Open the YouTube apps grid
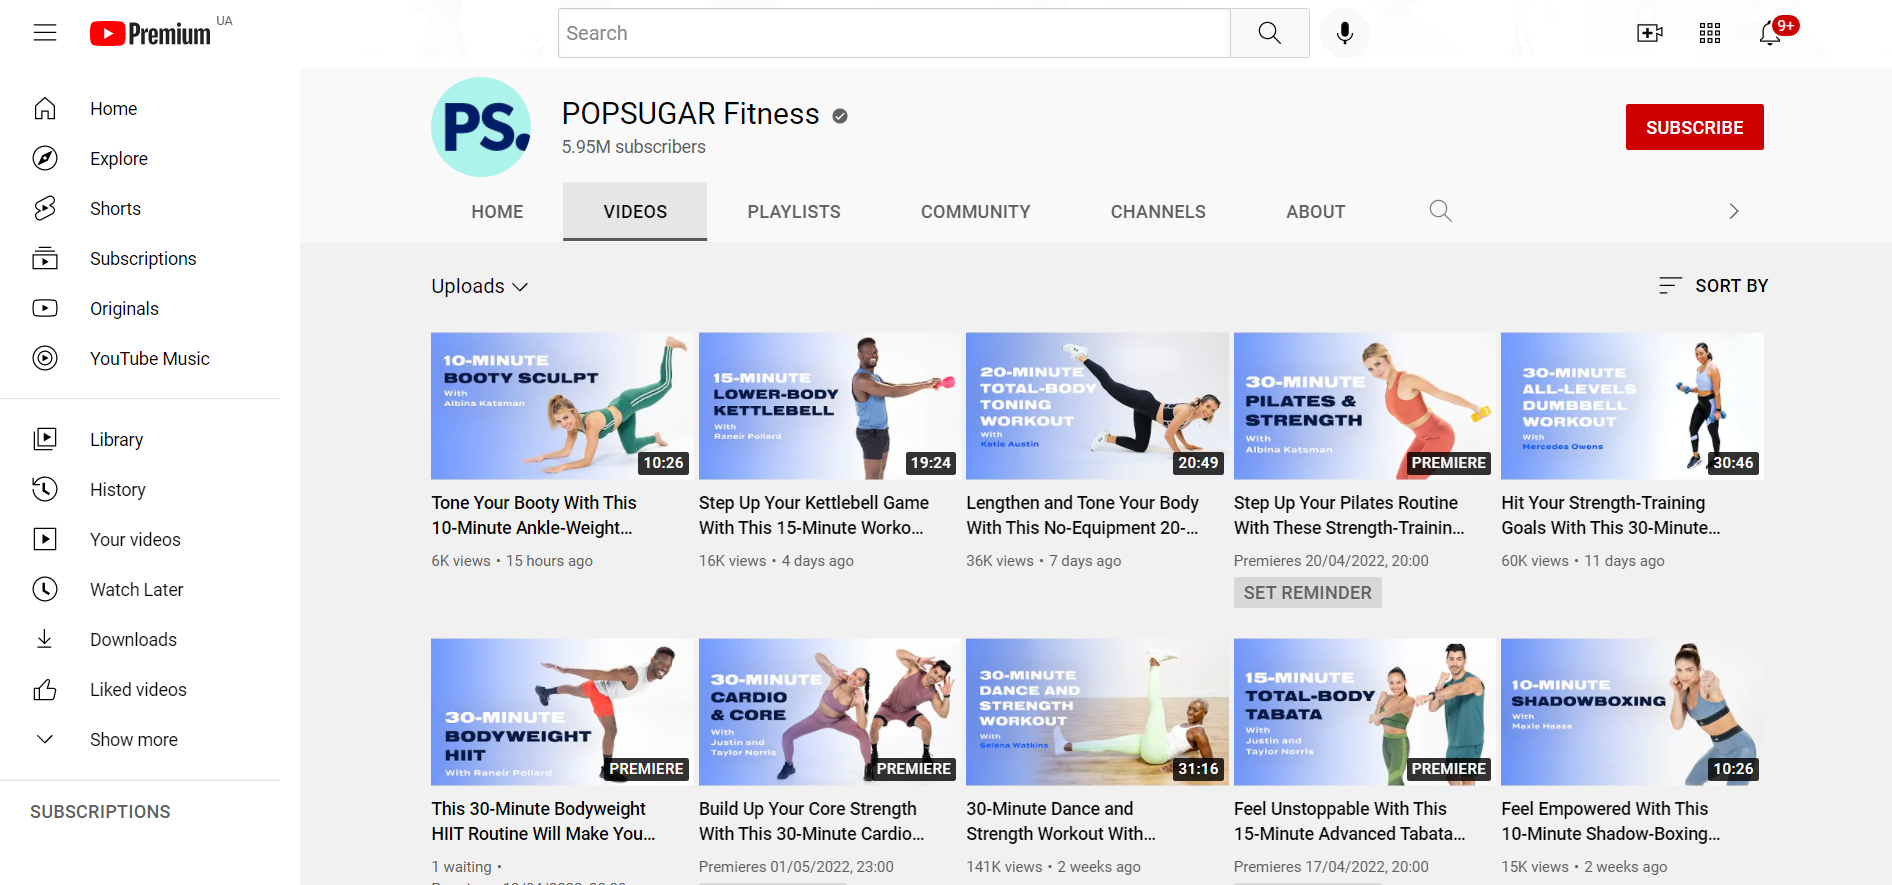 click(x=1710, y=33)
